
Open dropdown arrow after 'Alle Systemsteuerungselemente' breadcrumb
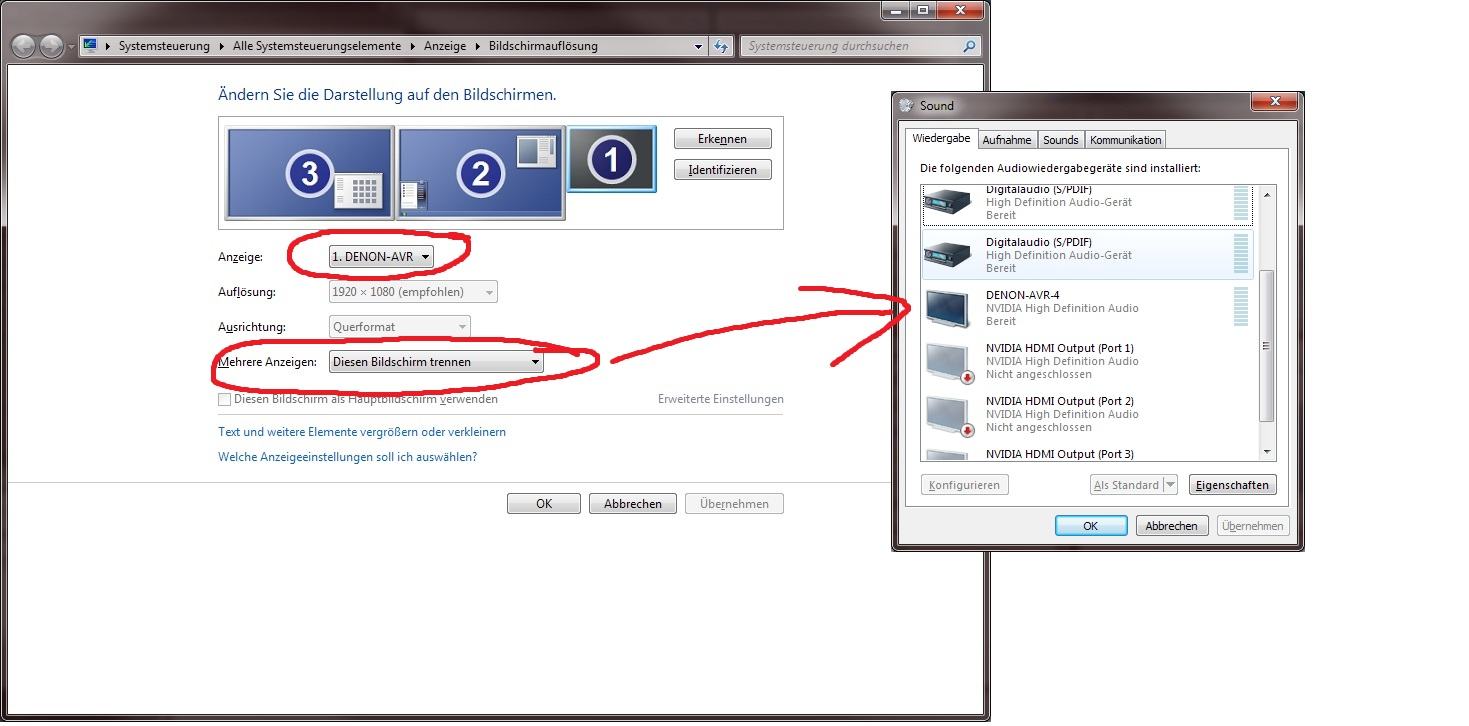[x=412, y=46]
